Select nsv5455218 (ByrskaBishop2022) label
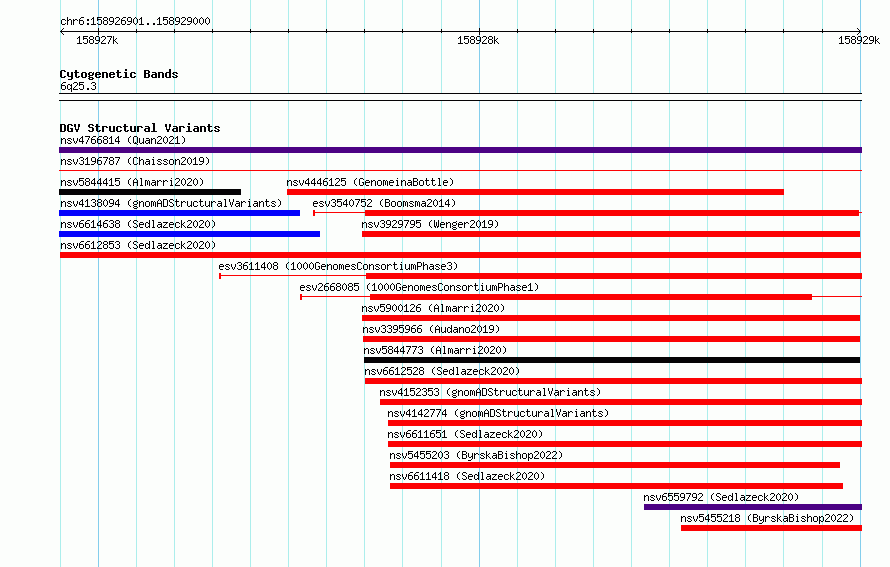This screenshot has width=890, height=567. pos(767,518)
